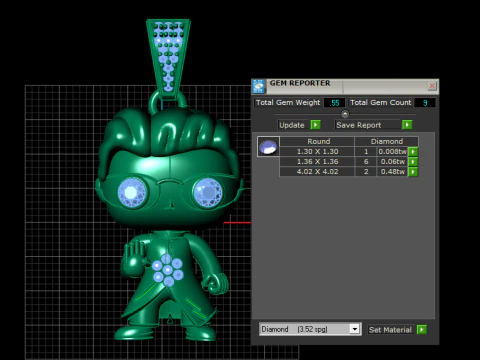Click the Update label
480x360 pixels.
[x=292, y=125]
